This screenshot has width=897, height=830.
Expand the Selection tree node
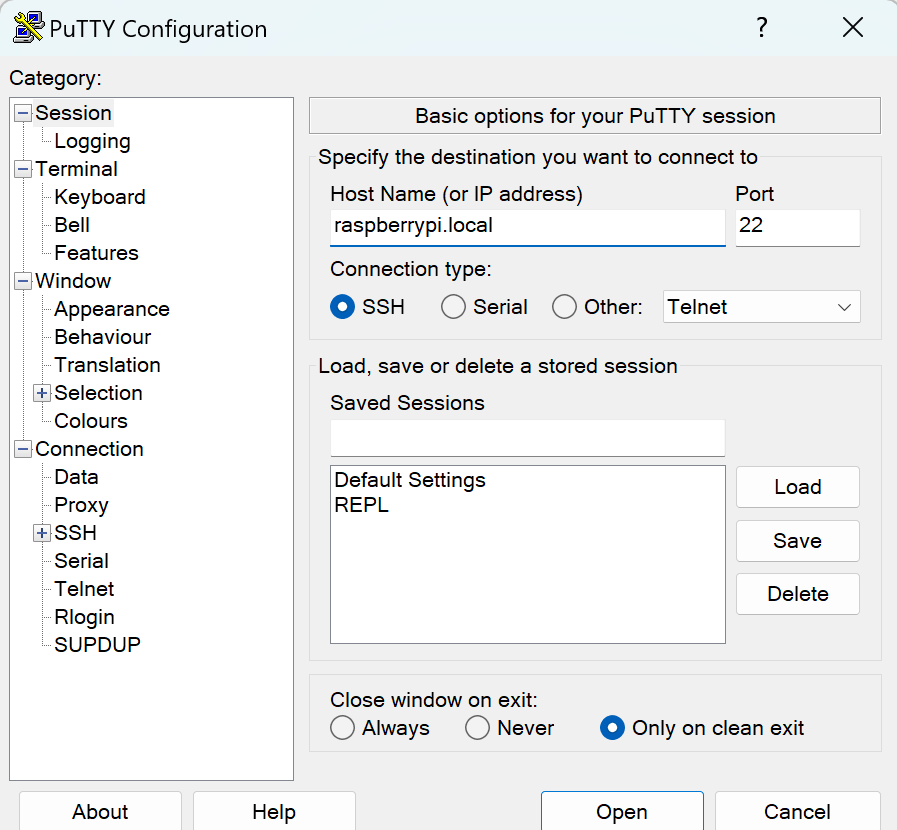[x=42, y=393]
